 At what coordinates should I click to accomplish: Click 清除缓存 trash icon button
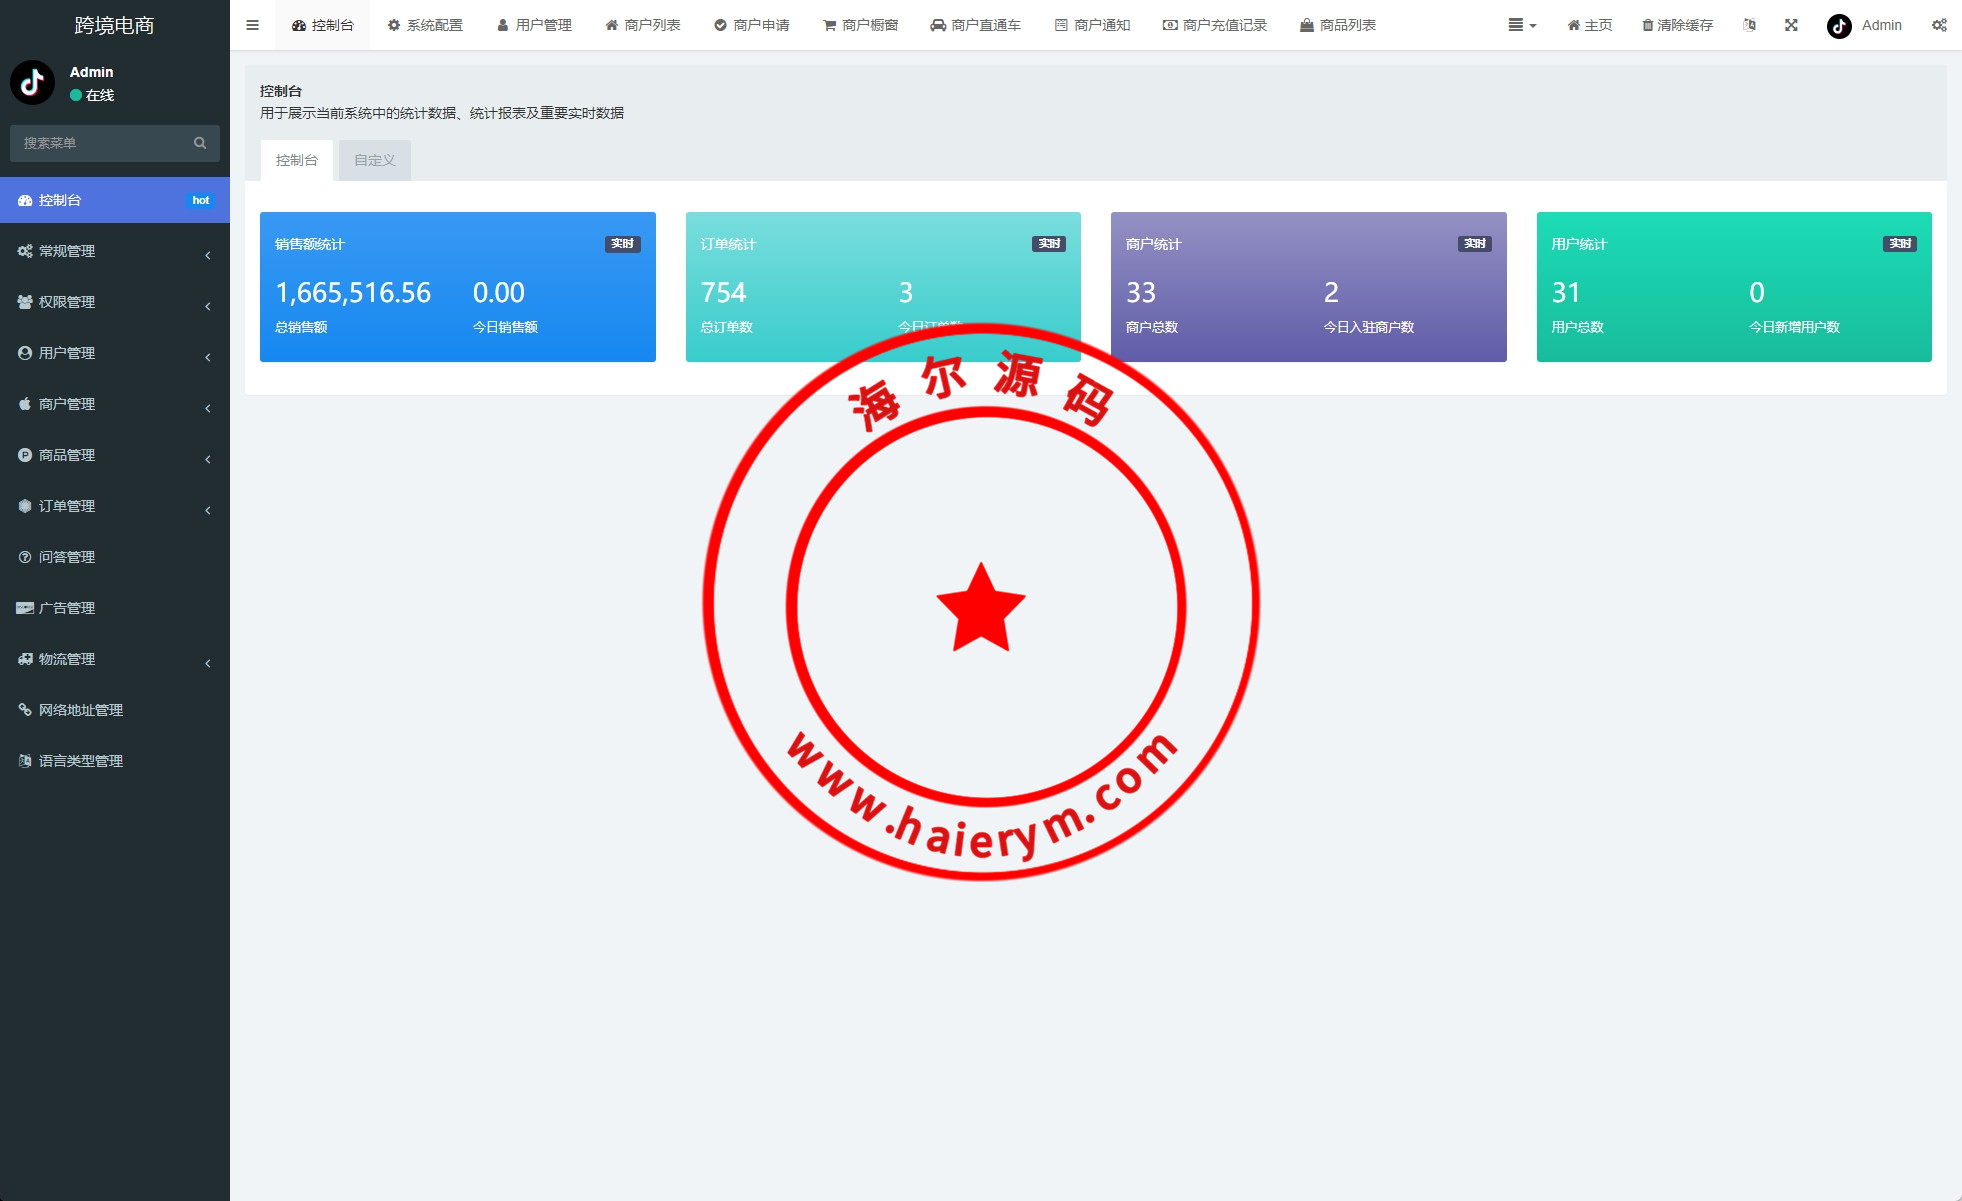click(x=1677, y=25)
